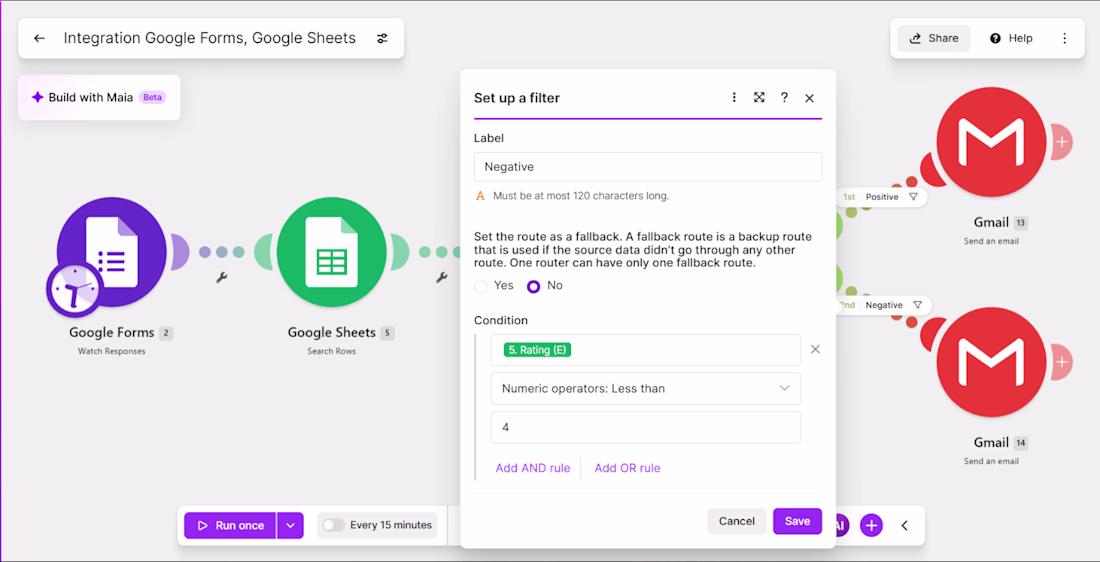Open the Positive route filter icon
This screenshot has height=562, width=1100.
913,197
